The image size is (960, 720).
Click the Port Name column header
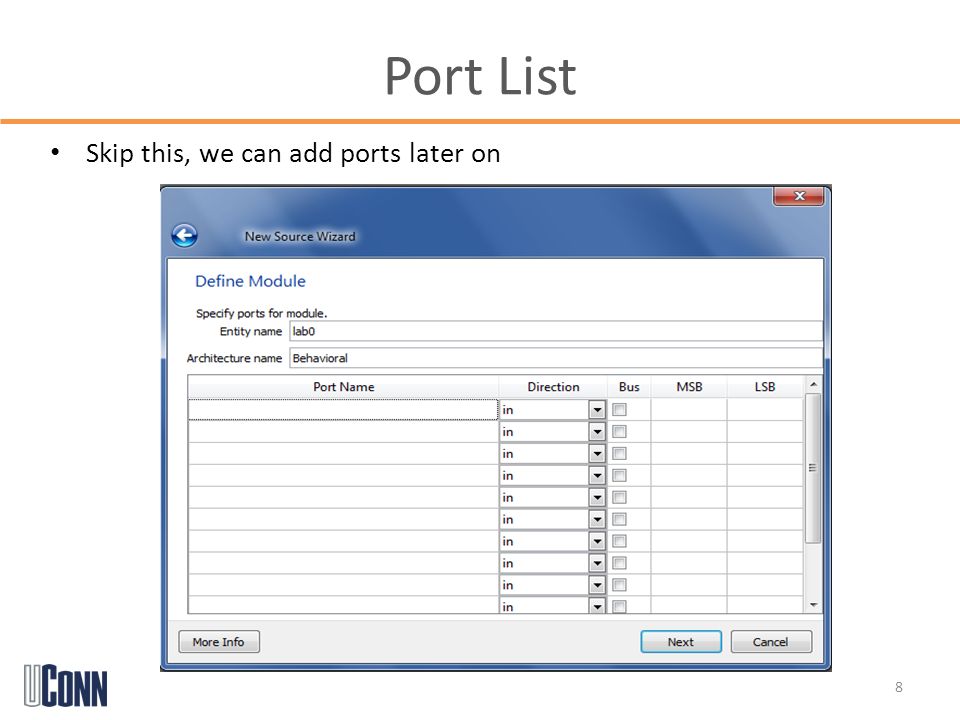tap(343, 387)
